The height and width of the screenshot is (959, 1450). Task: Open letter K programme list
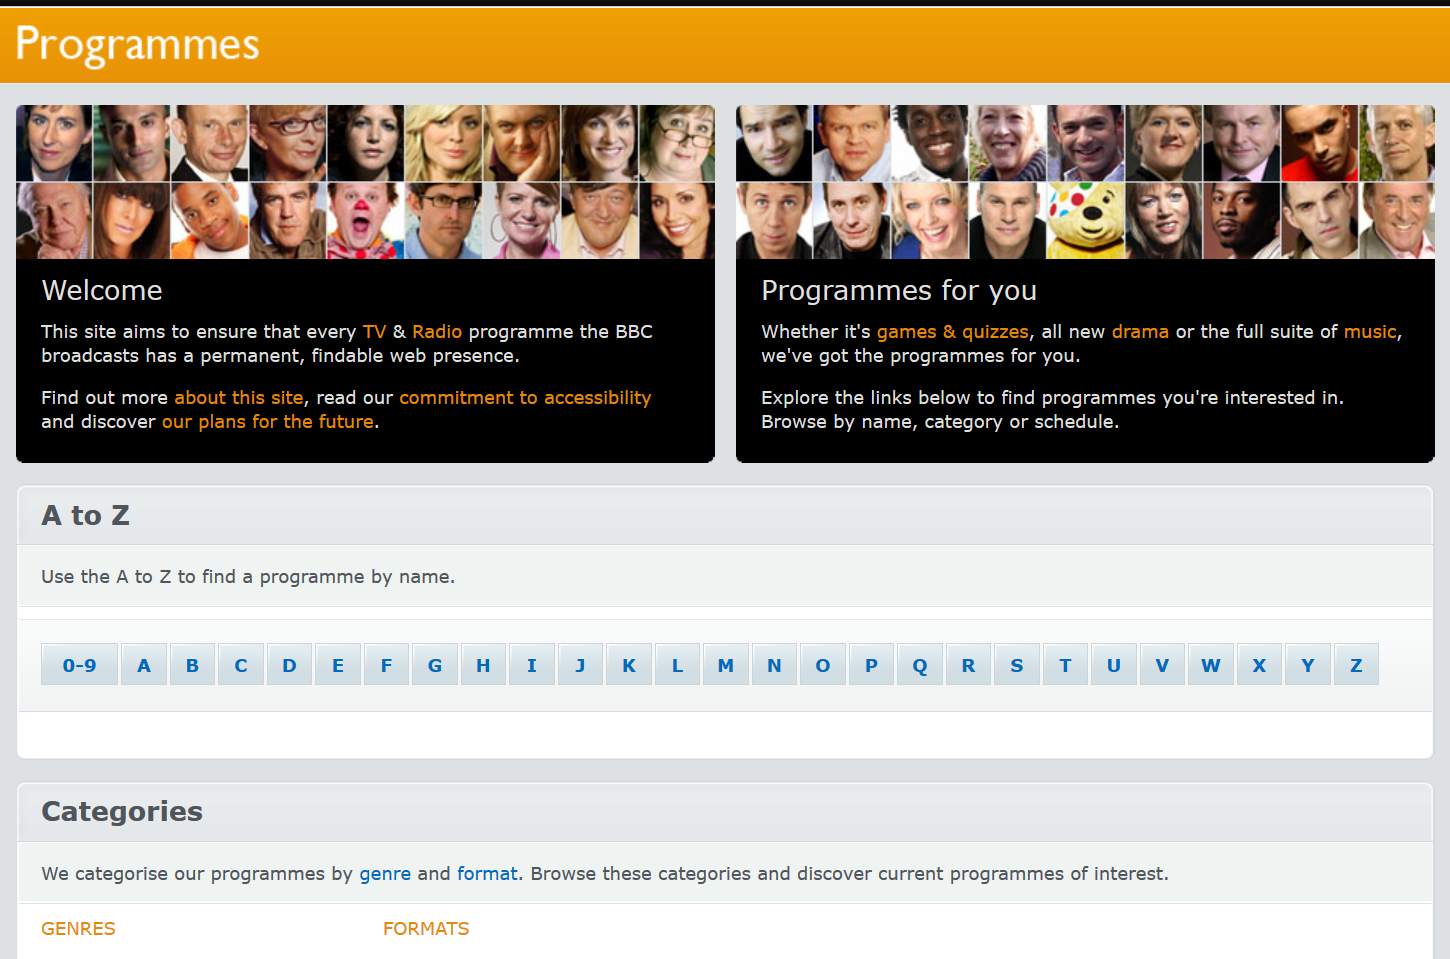(x=629, y=665)
